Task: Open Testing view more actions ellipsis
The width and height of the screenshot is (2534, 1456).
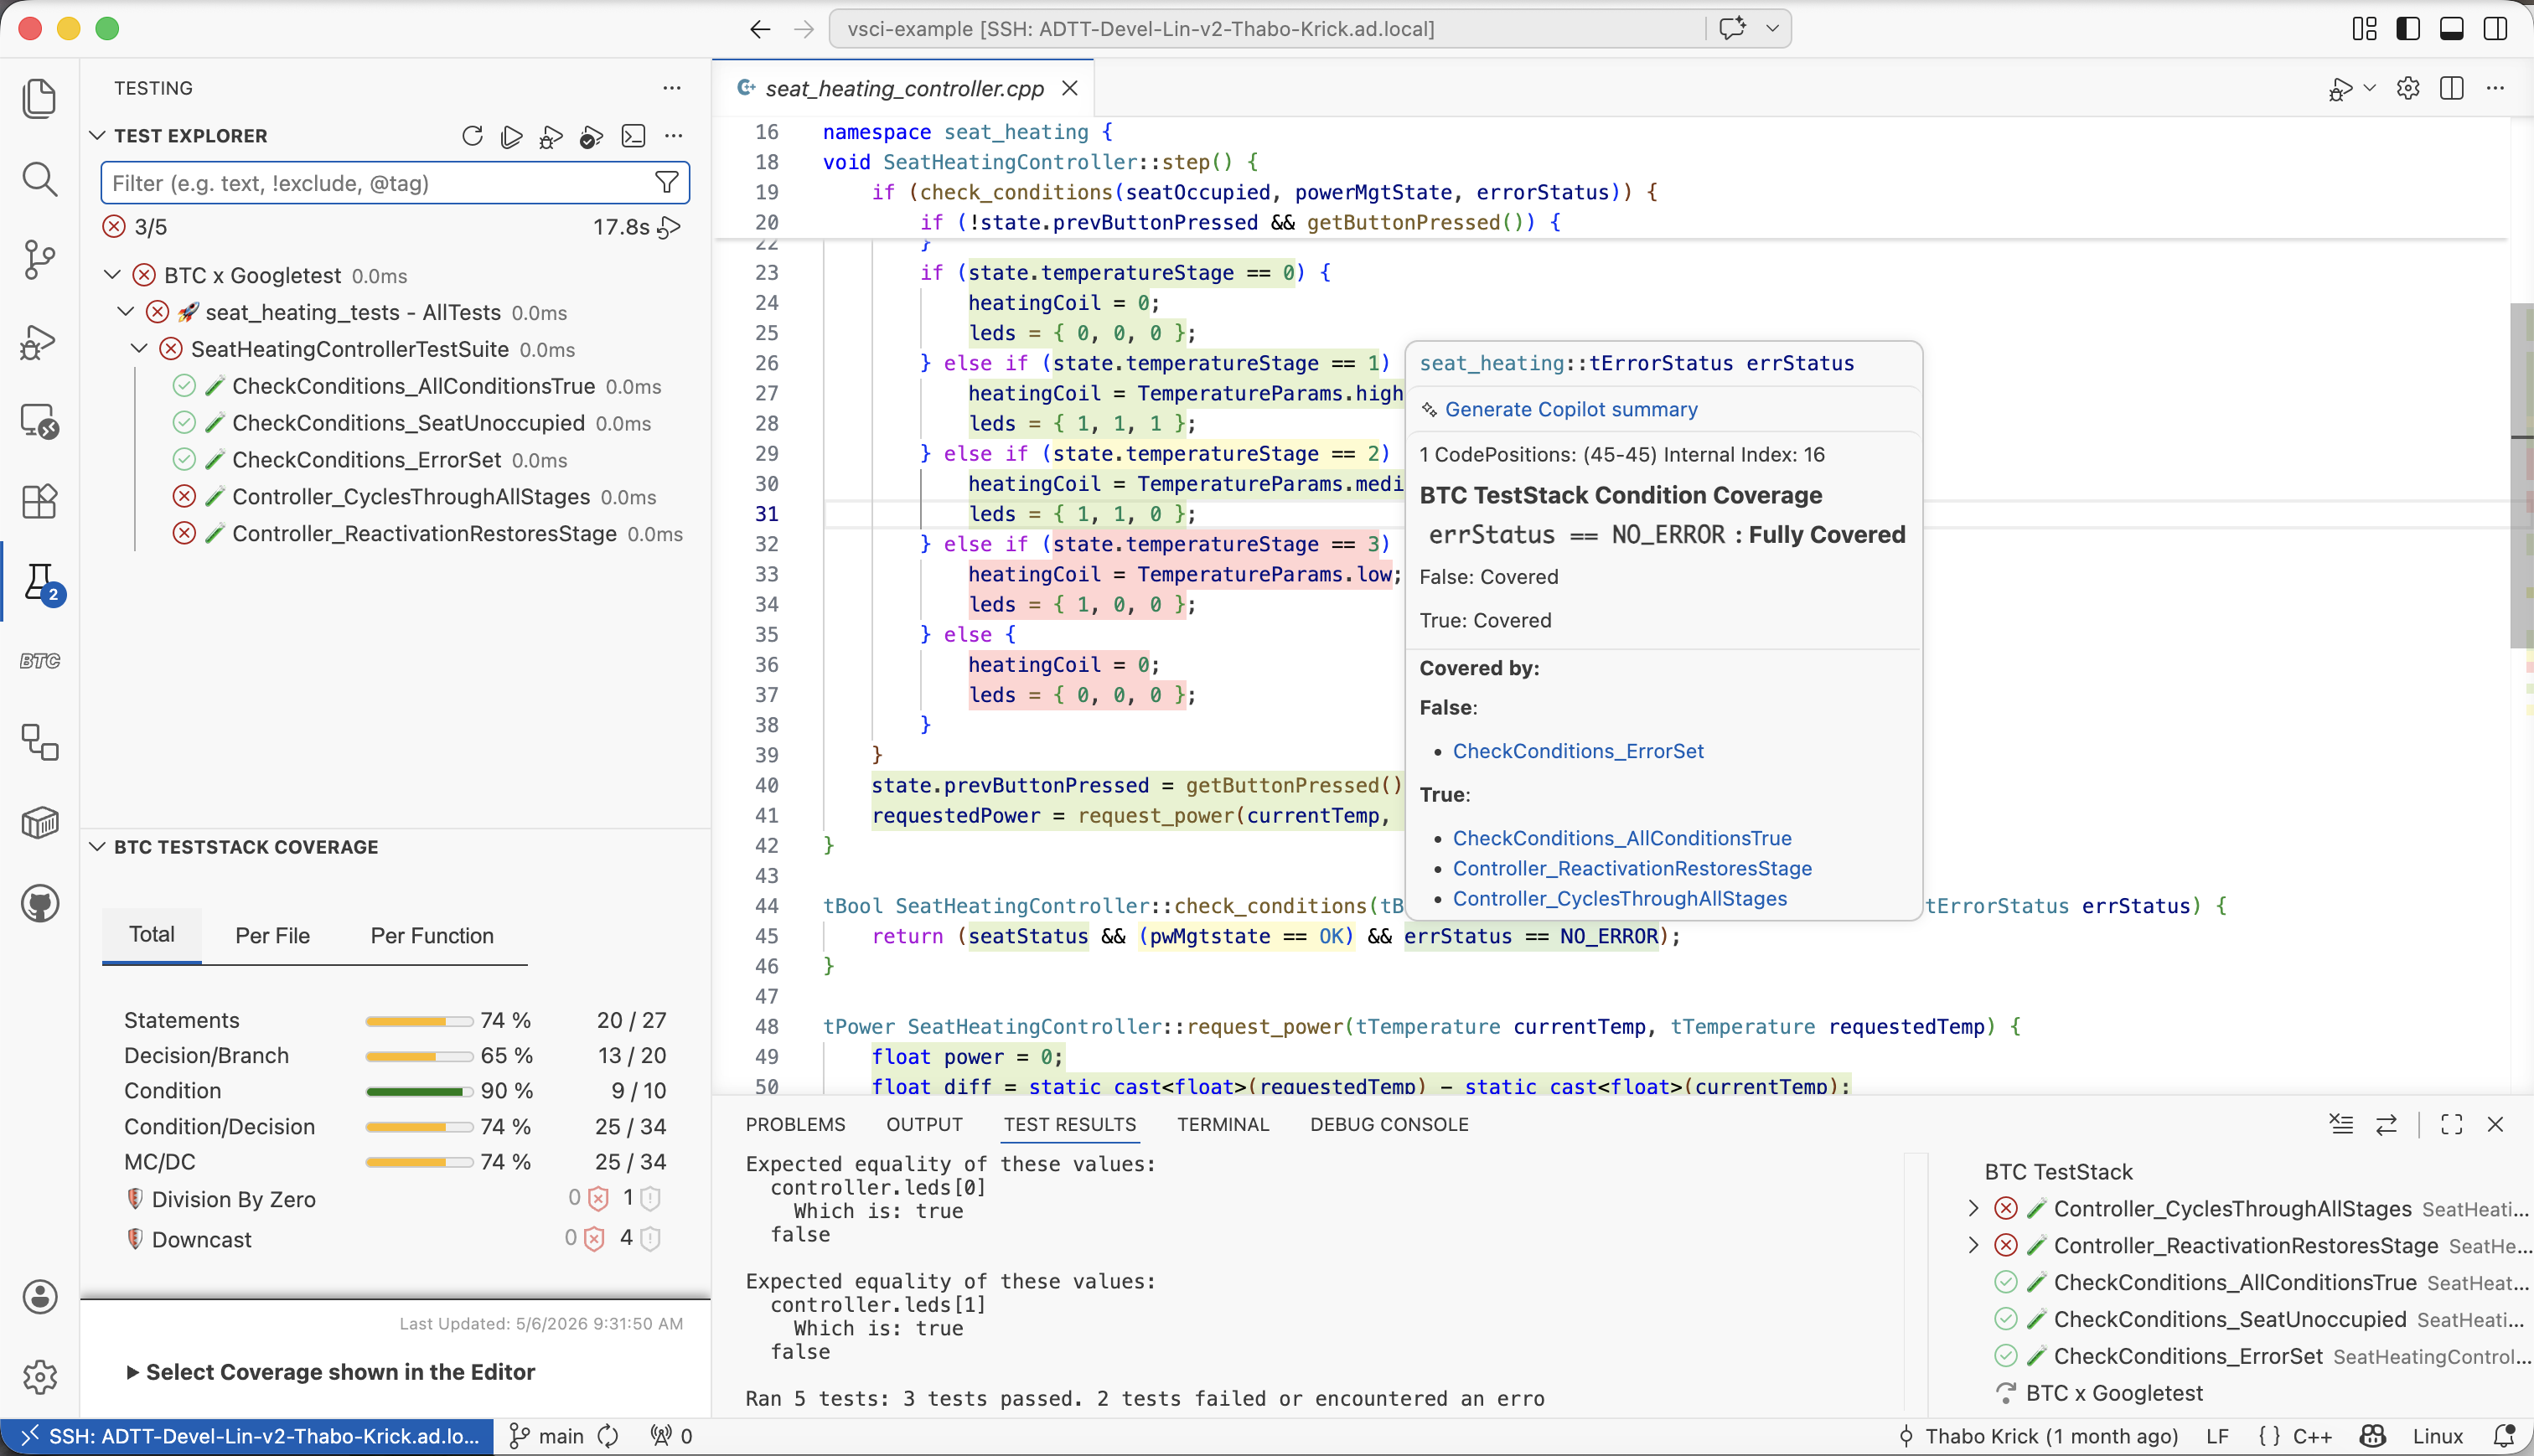Action: (x=672, y=88)
